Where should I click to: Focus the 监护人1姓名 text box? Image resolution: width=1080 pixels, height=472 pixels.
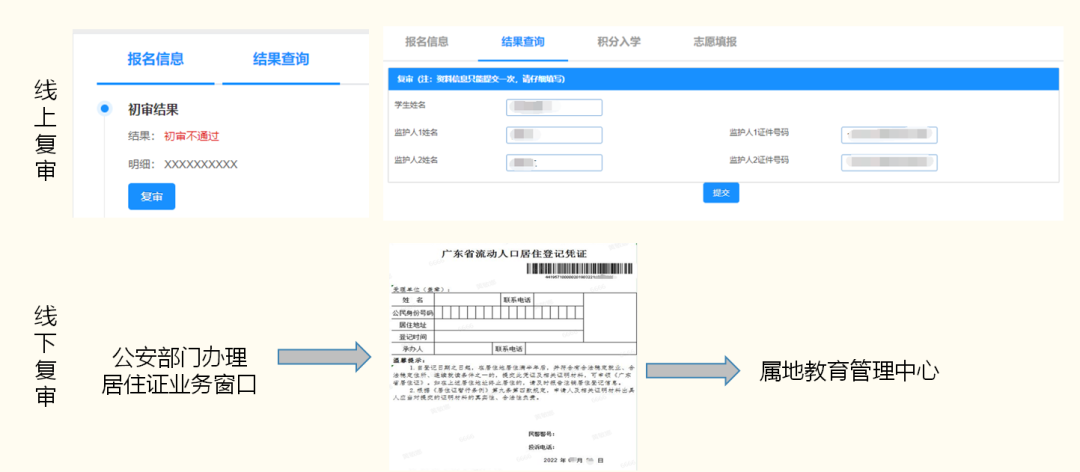coord(554,134)
